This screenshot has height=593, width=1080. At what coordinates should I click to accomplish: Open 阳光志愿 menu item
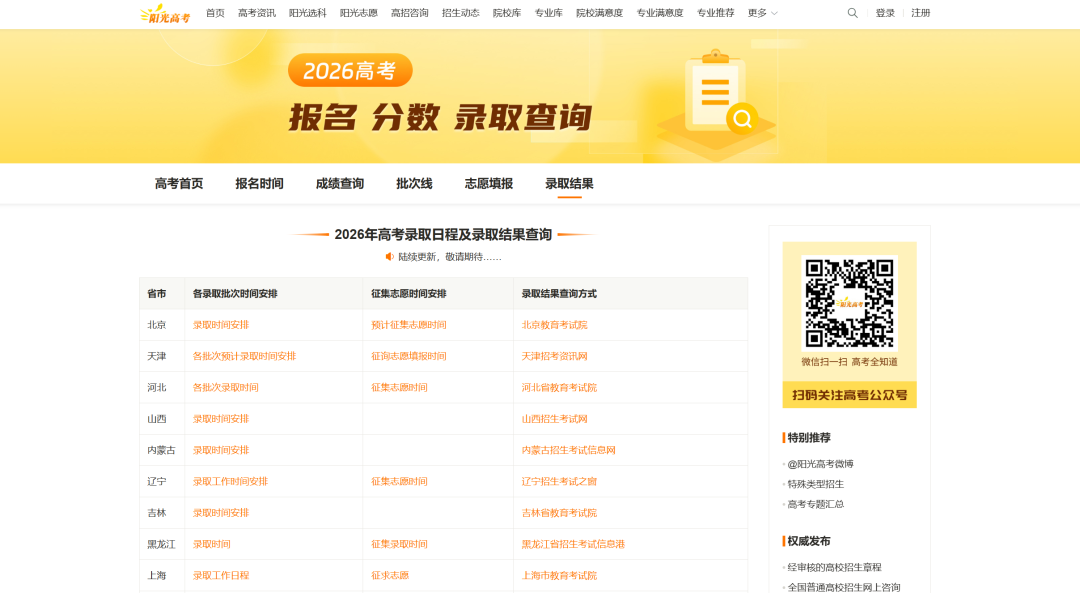(359, 13)
